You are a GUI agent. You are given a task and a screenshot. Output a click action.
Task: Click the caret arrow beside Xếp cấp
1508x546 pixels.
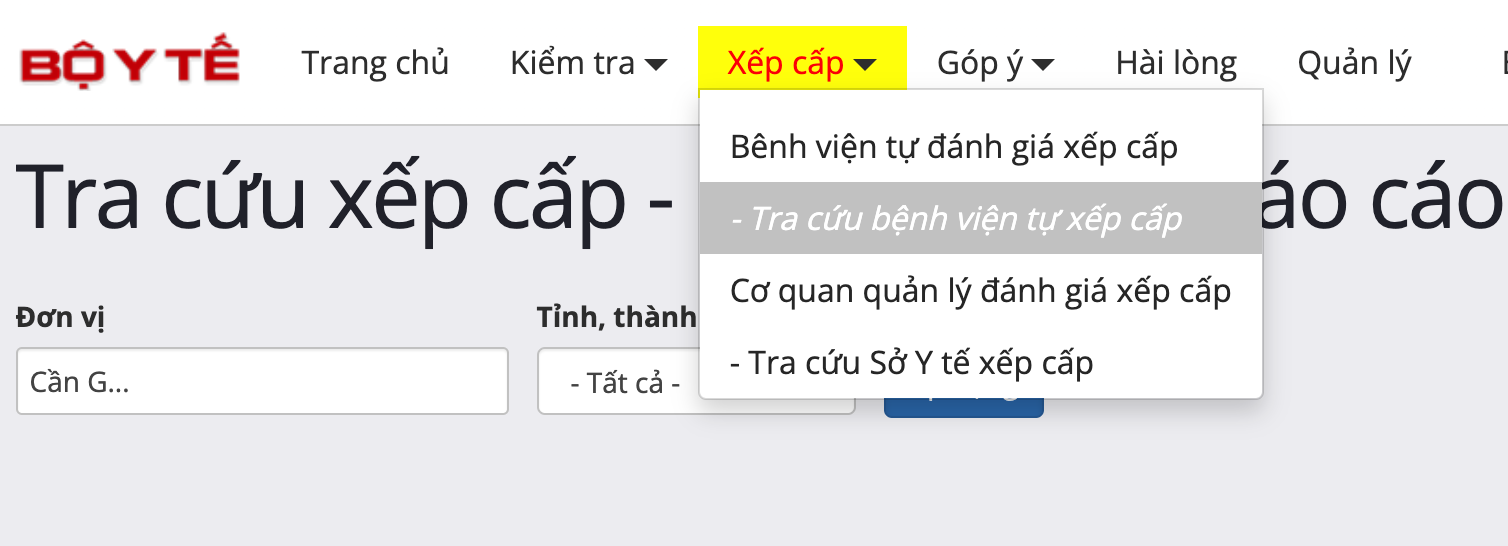866,65
